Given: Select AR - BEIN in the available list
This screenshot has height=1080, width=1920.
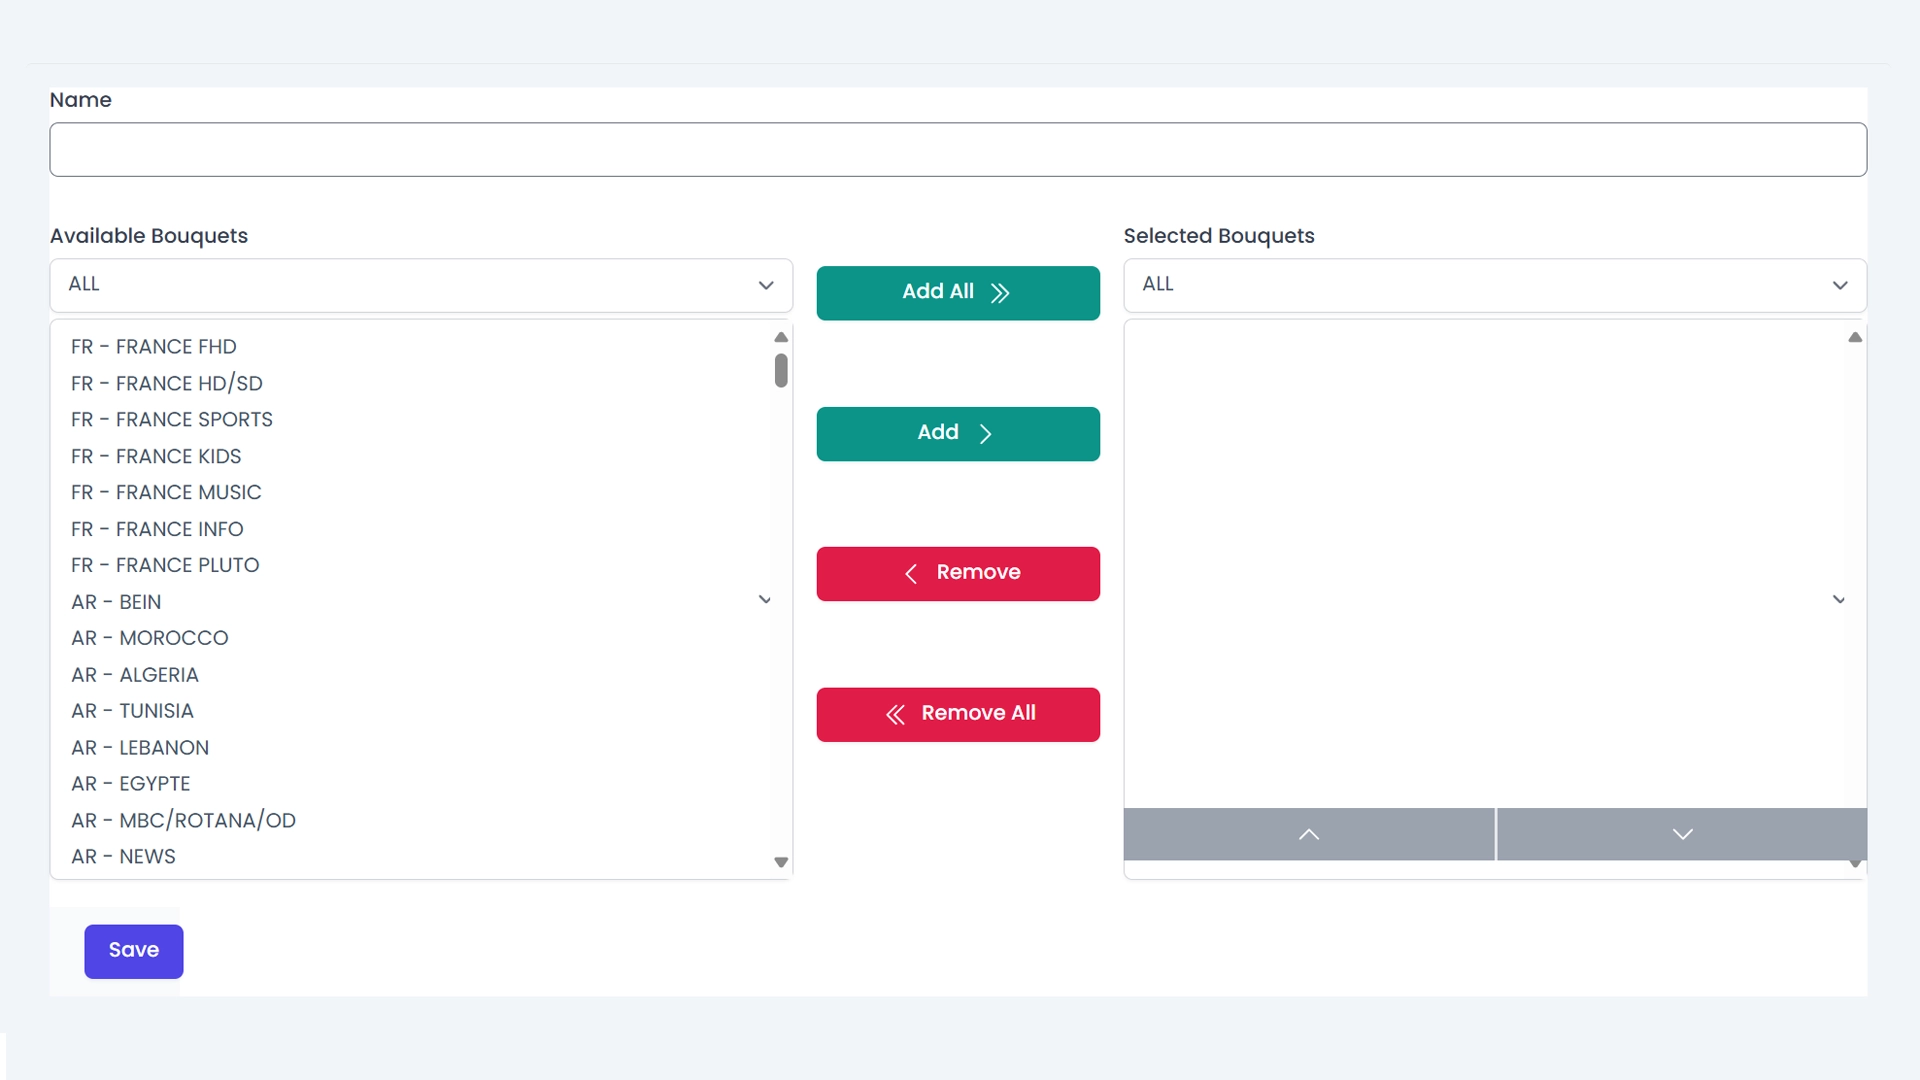Looking at the screenshot, I should (x=116, y=602).
